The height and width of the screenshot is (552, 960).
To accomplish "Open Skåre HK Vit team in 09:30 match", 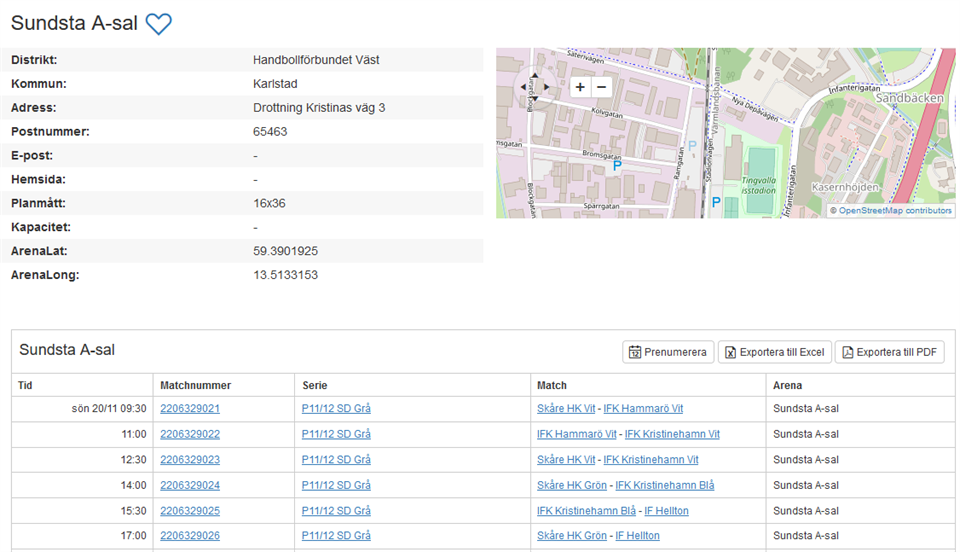I will coord(566,409).
